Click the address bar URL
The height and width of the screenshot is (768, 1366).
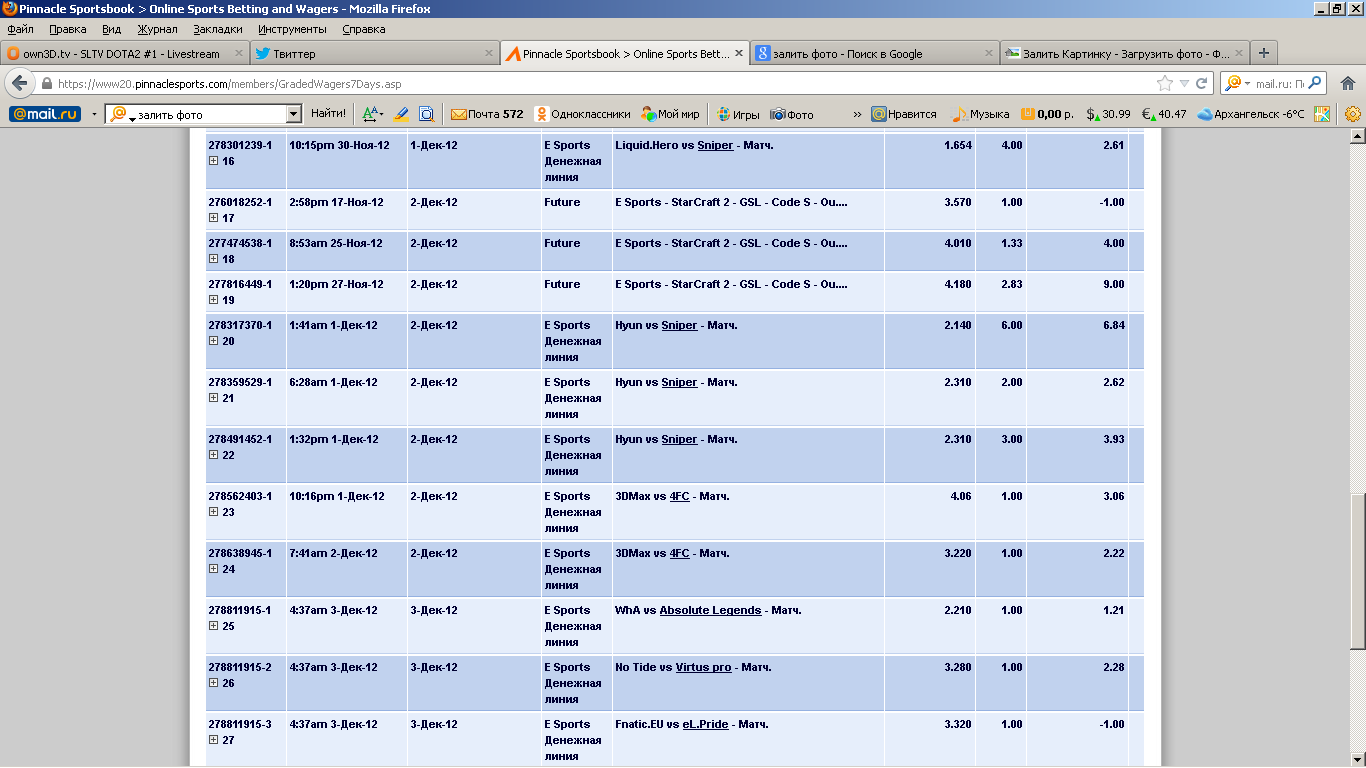pos(229,84)
